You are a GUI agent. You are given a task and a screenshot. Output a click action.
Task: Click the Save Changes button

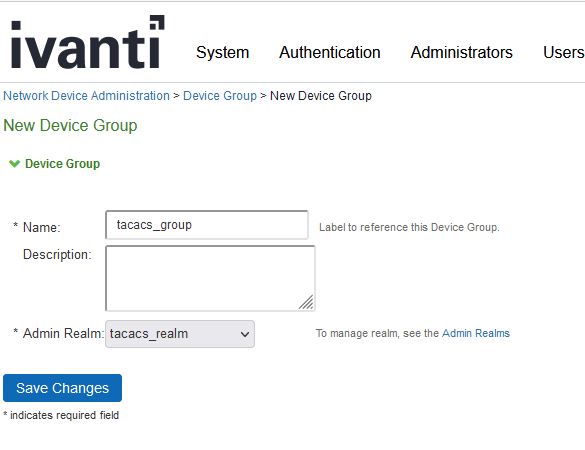(62, 388)
